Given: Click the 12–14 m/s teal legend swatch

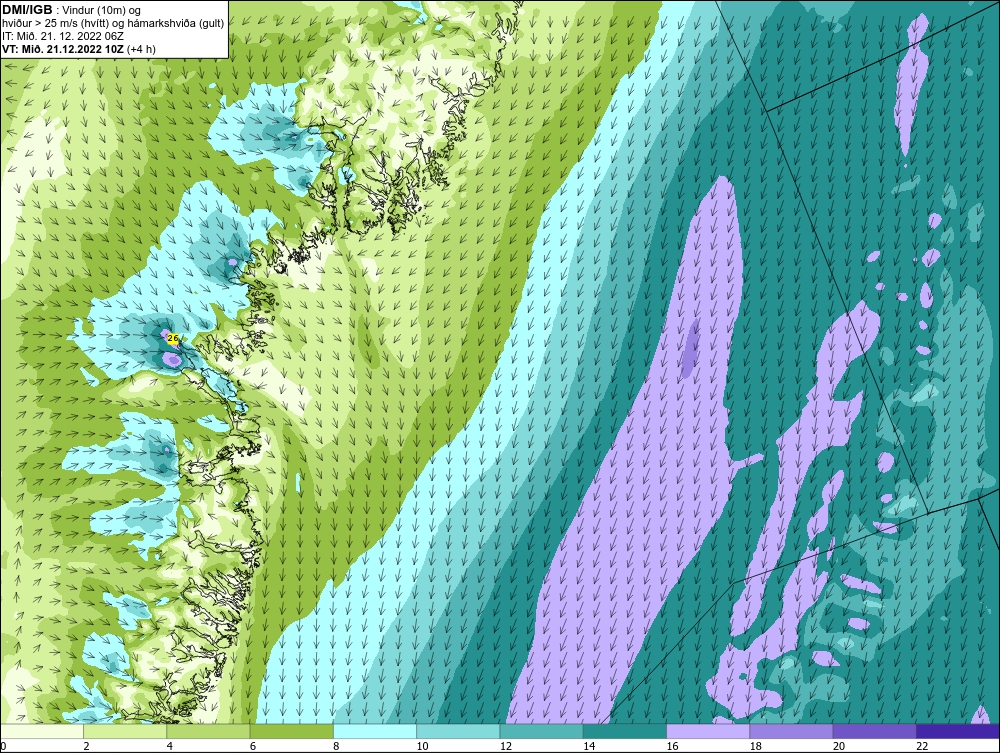Looking at the screenshot, I should click(541, 731).
